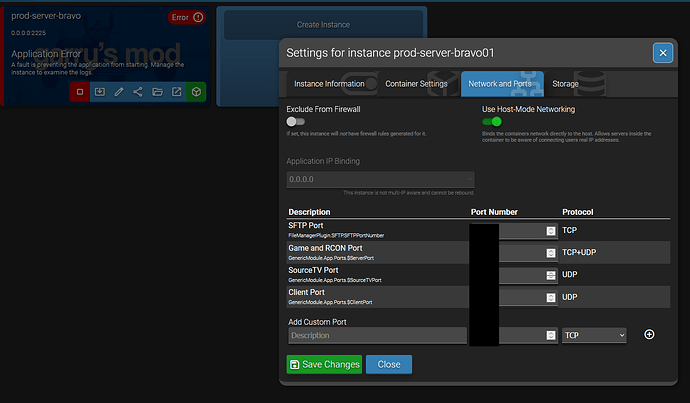Click the Game and RCON Port number stepper
The width and height of the screenshot is (690, 403).
[551, 253]
